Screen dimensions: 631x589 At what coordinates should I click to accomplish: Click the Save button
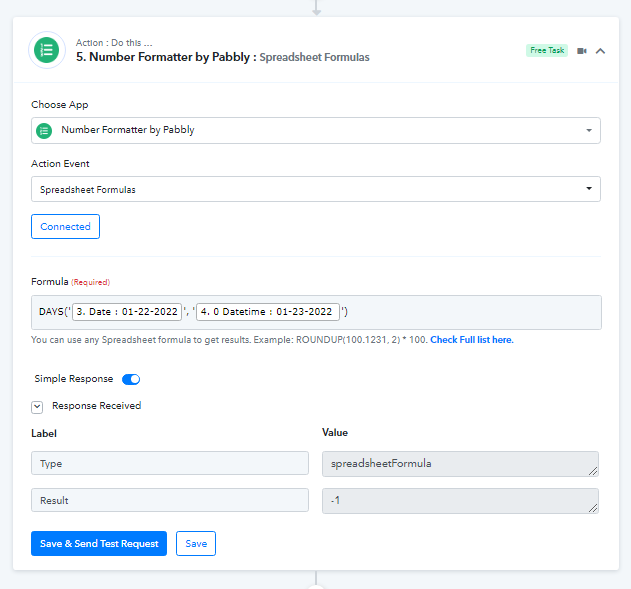(196, 544)
